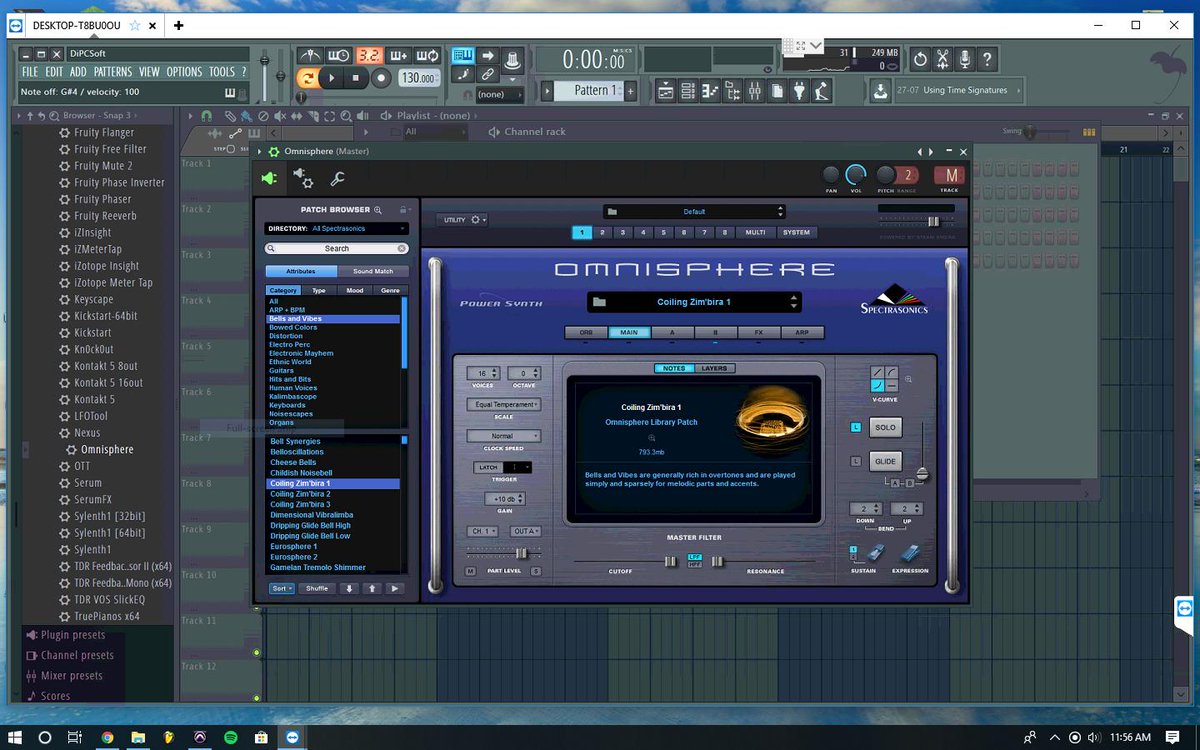Click the patch Search field
The image size is (1200, 750).
coord(337,248)
